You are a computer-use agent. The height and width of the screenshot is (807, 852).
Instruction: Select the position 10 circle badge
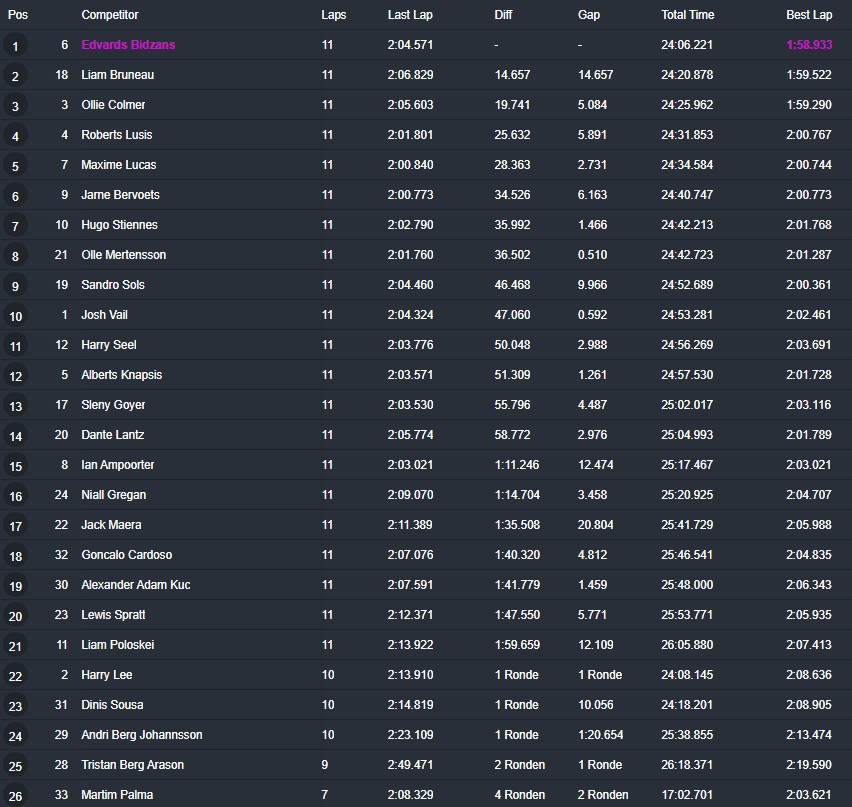tap(15, 316)
